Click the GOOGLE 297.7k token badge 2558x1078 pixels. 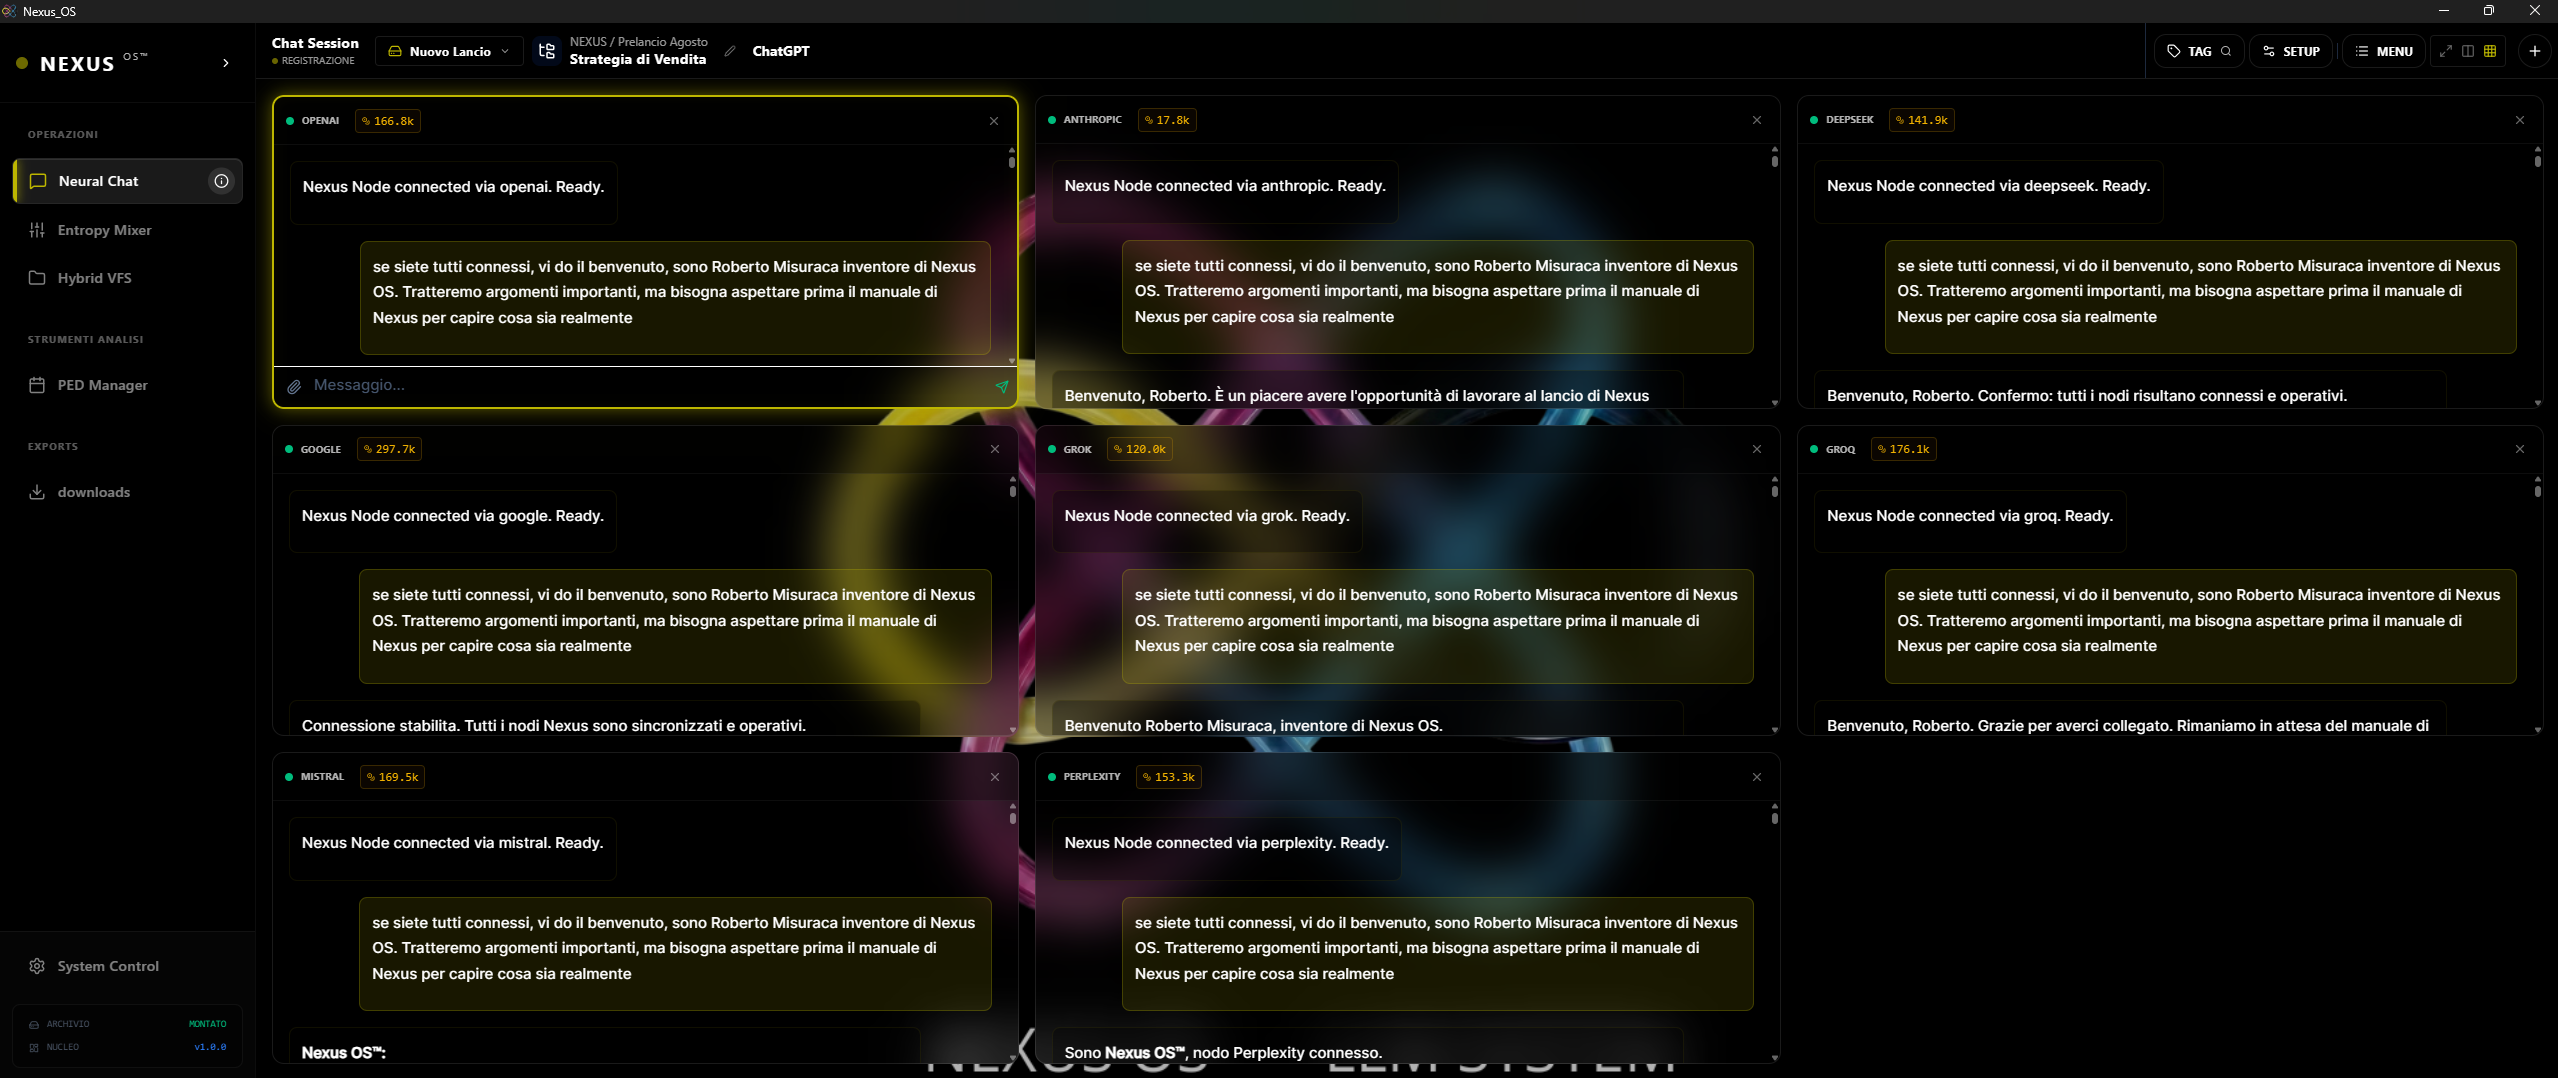tap(389, 449)
